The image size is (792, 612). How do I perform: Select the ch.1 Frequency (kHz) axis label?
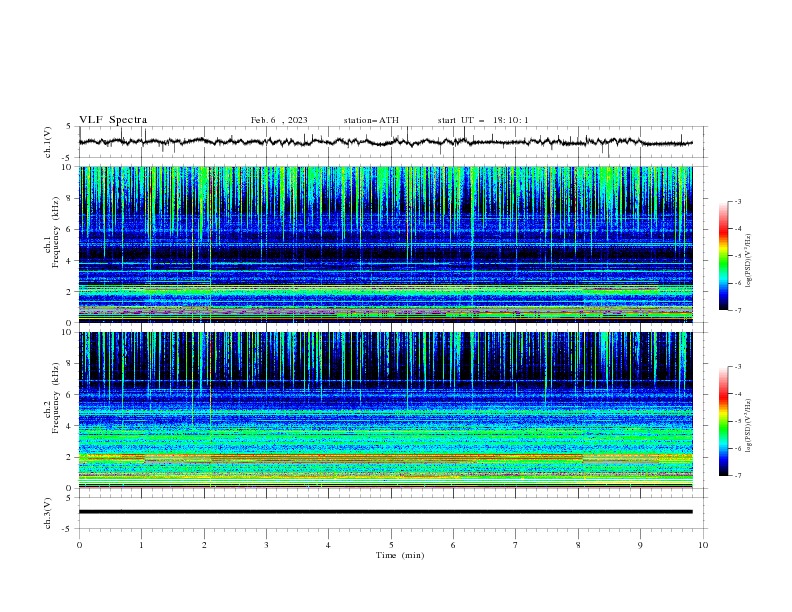pos(52,230)
